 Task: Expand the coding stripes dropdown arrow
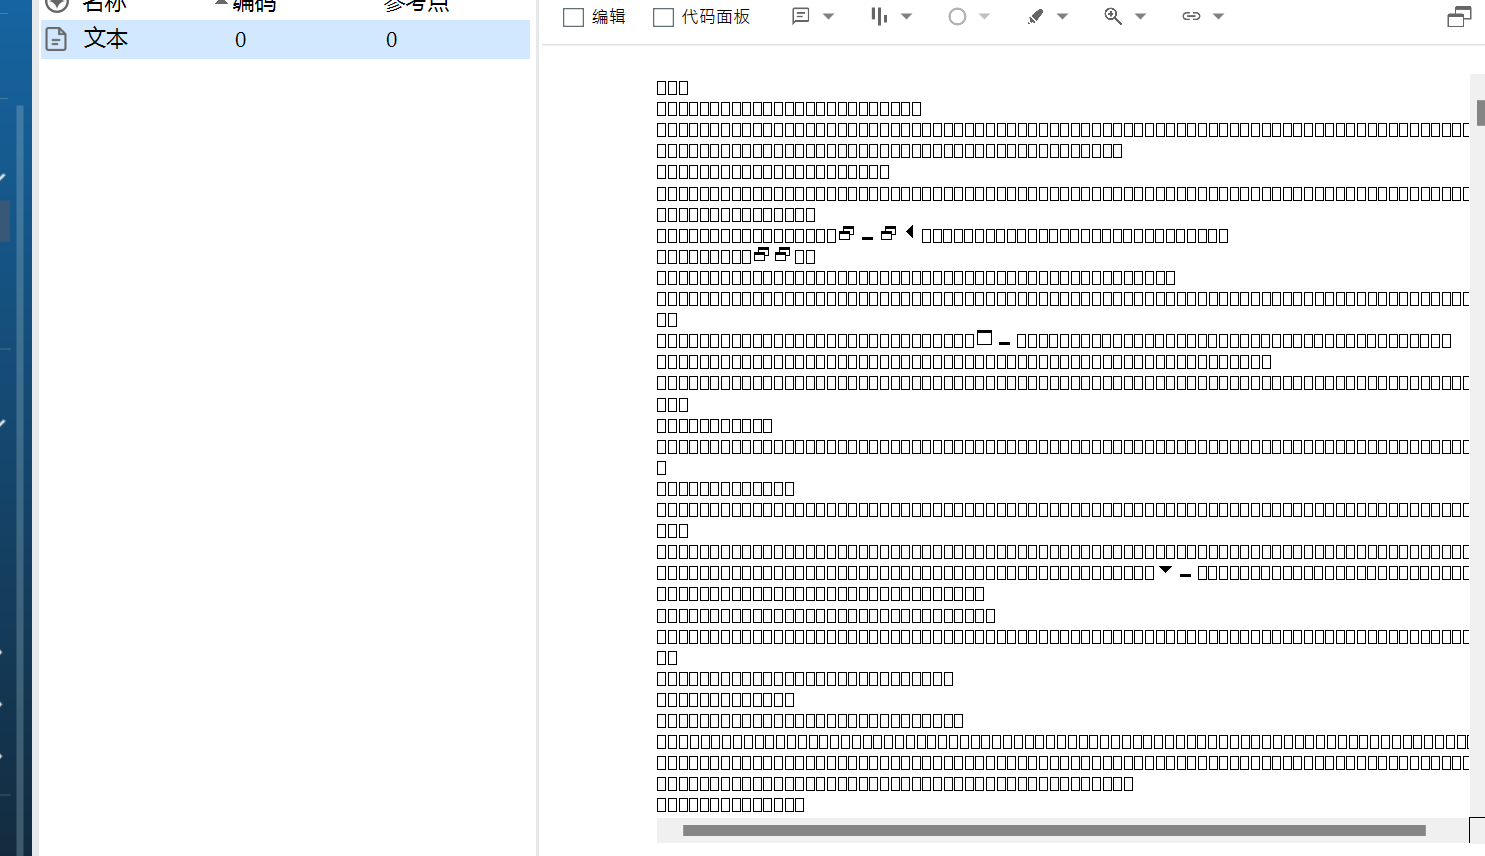(906, 16)
